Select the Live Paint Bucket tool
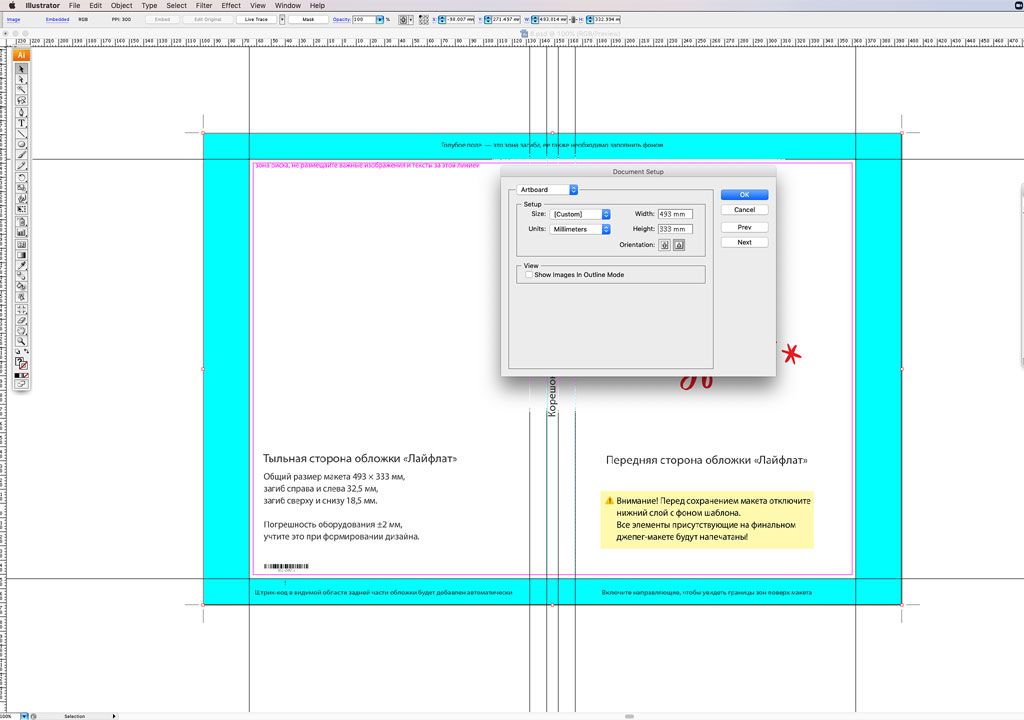Screen dimensions: 1024x720 pos(22,286)
